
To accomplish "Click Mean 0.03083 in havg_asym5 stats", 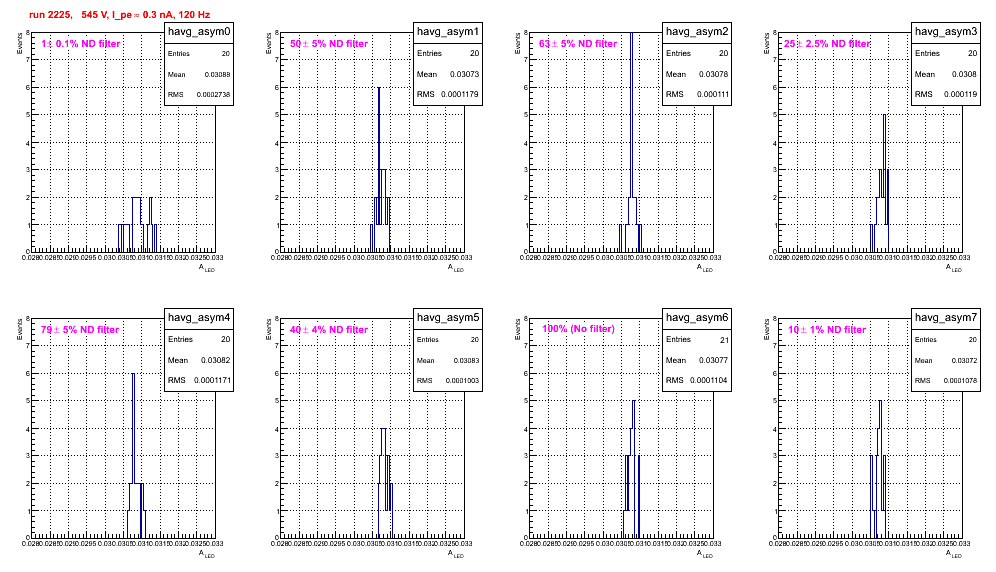I will tap(448, 360).
